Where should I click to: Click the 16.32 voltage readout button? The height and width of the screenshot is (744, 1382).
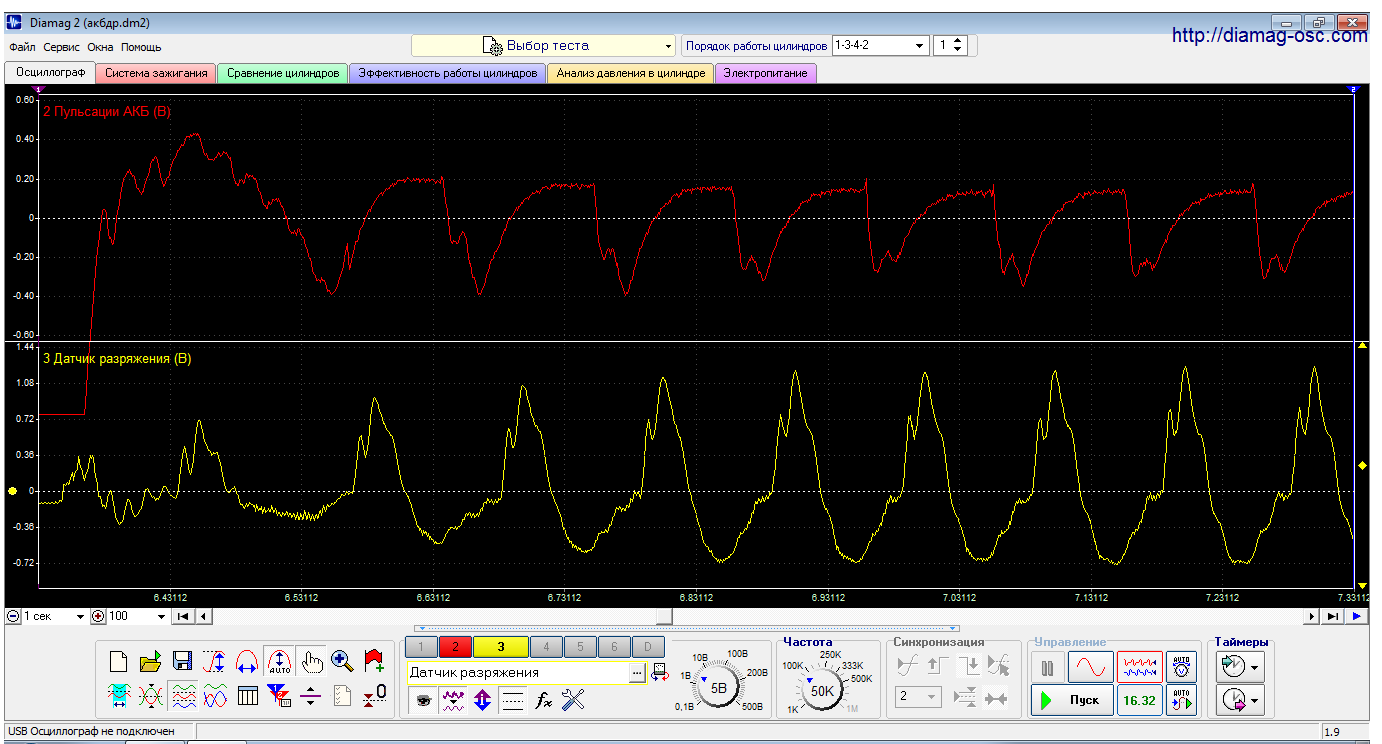(1139, 700)
